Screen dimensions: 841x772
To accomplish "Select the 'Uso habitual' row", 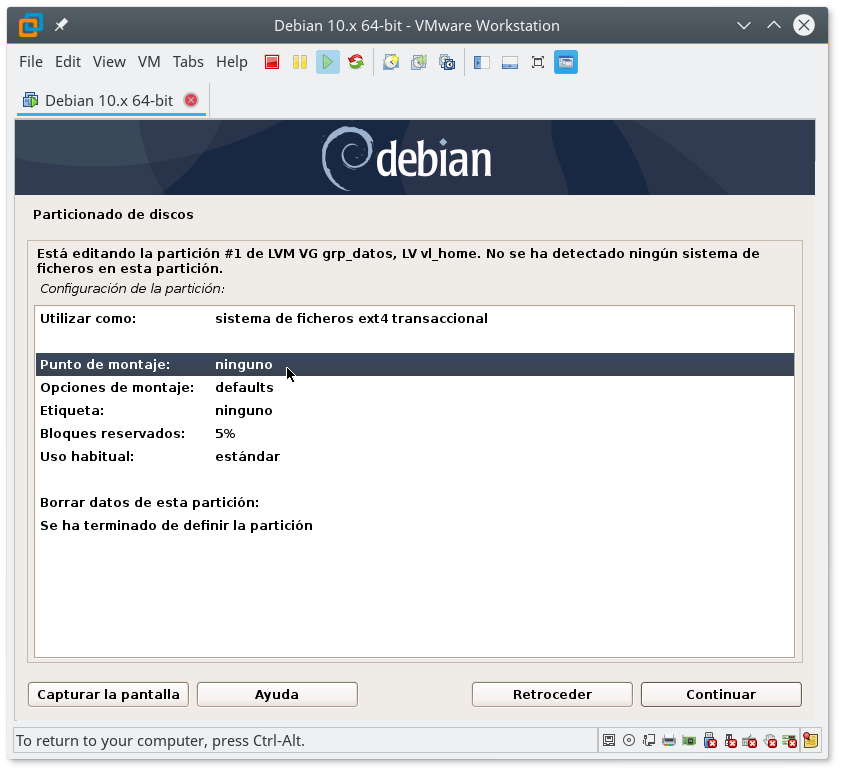I will 415,457.
